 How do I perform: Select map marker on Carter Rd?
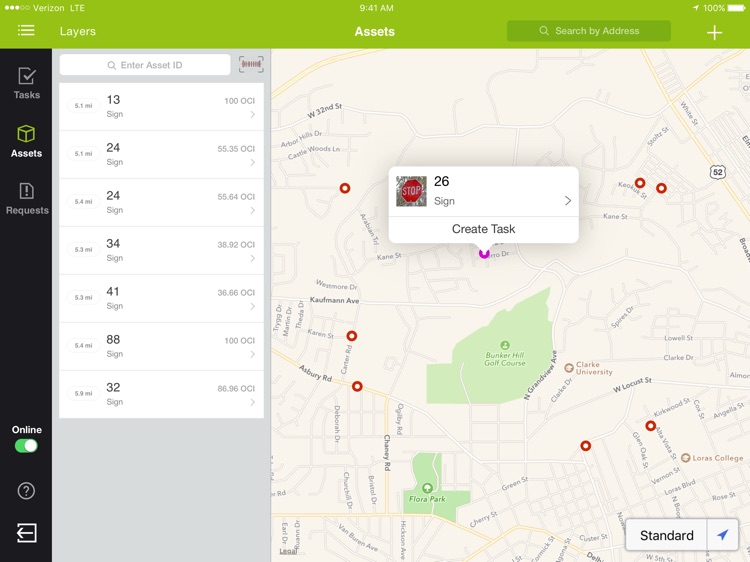pyautogui.click(x=352, y=336)
